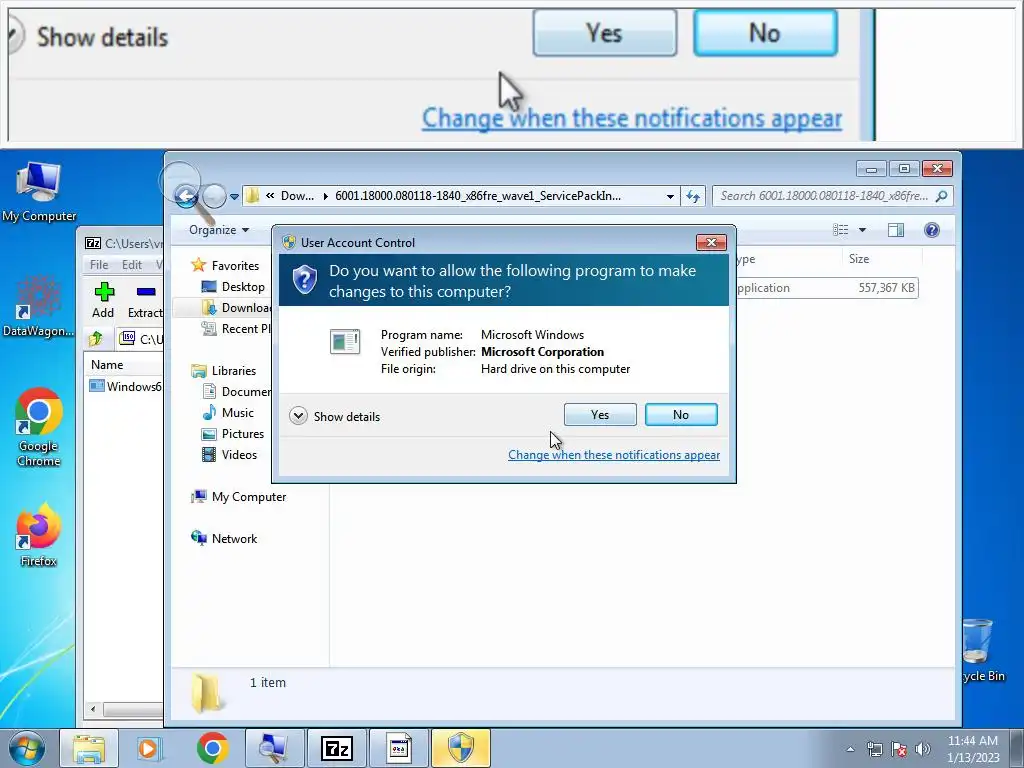
Task: Click the UAC question shield icon
Action: 304,280
